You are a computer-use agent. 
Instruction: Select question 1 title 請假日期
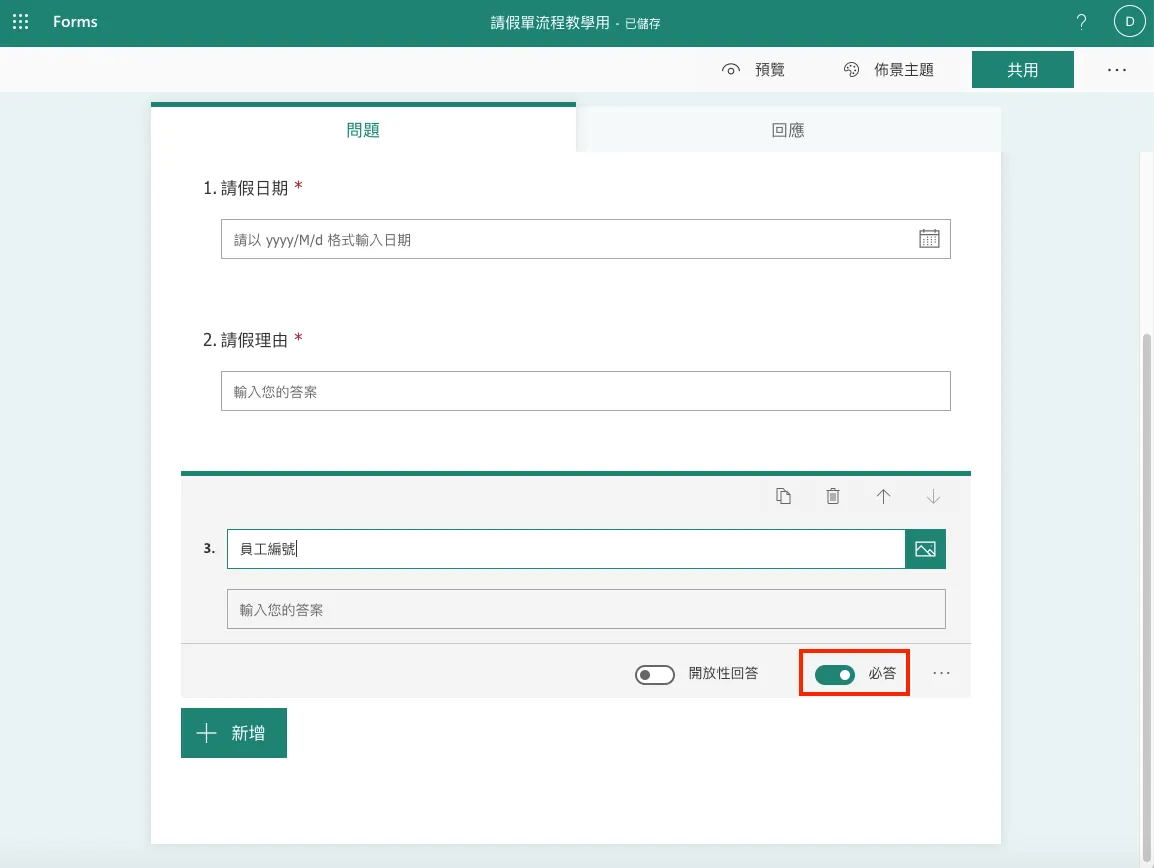[255, 188]
